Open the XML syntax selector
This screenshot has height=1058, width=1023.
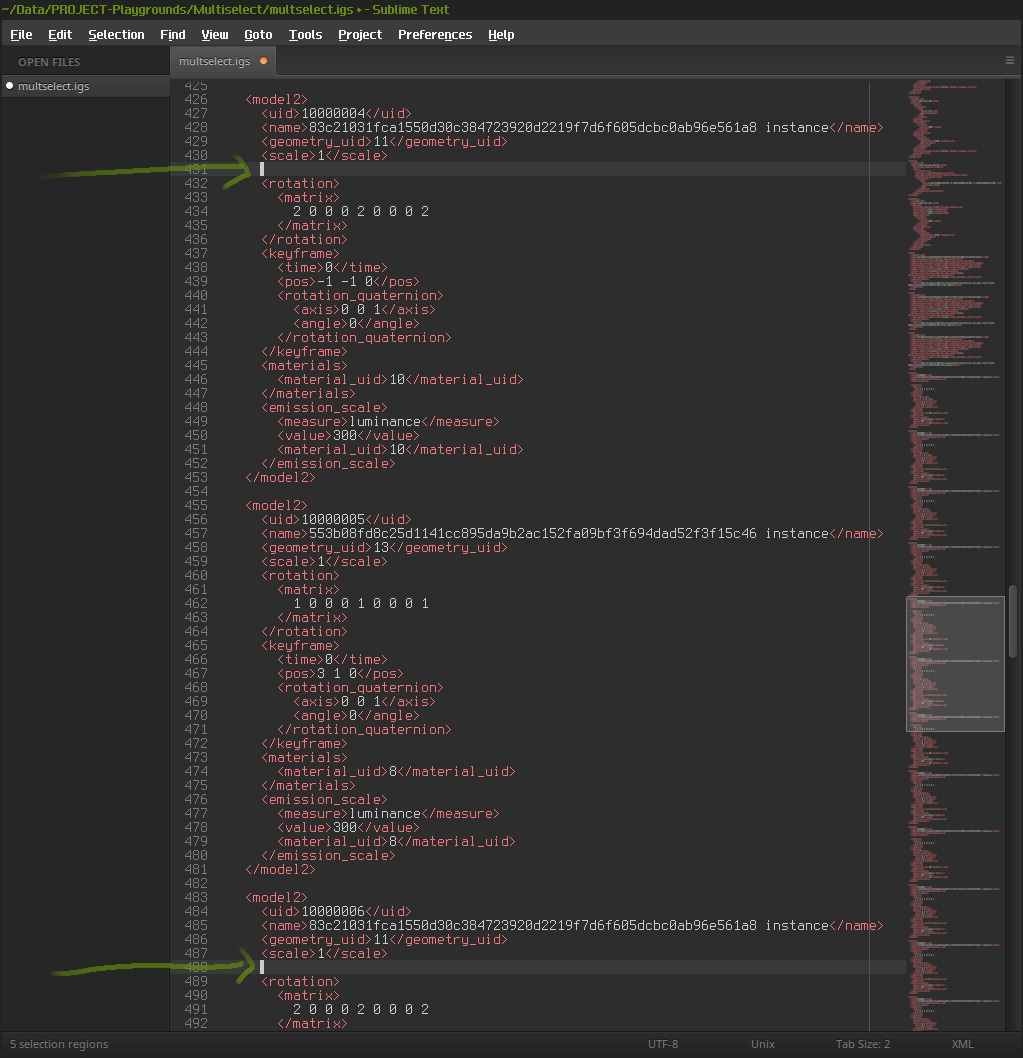(x=962, y=1044)
